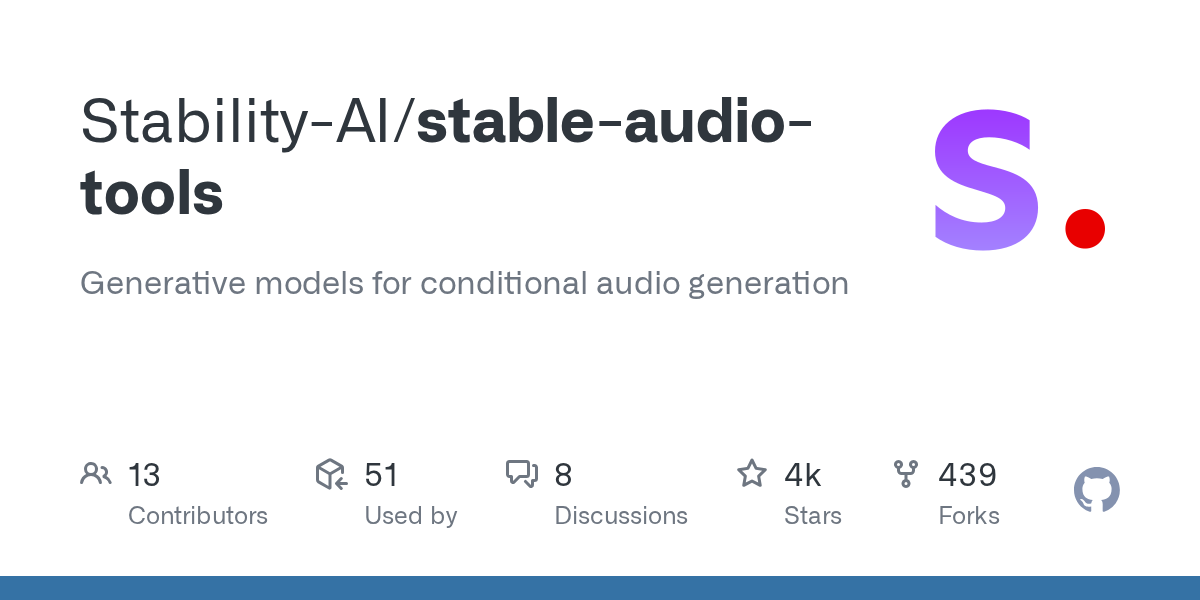Click the 439 forks count
Viewport: 1200px width, 600px height.
(x=967, y=475)
